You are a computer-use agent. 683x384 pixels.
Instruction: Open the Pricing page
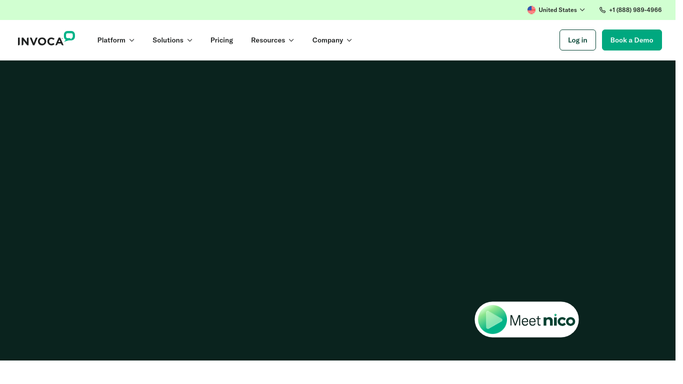coord(221,40)
